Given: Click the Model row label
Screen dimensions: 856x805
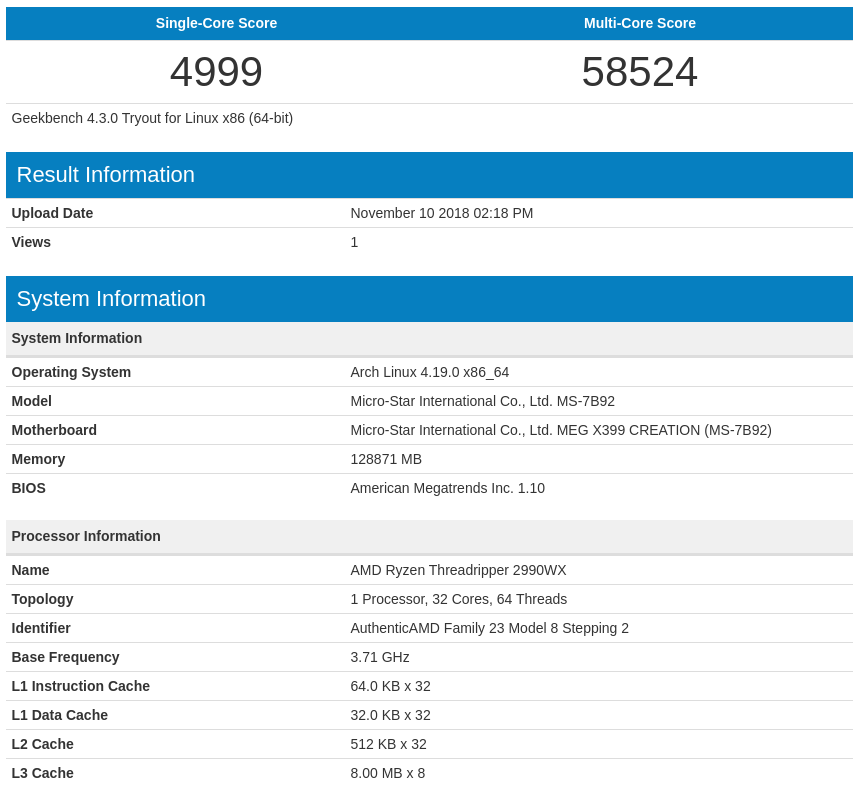Looking at the screenshot, I should point(32,401).
